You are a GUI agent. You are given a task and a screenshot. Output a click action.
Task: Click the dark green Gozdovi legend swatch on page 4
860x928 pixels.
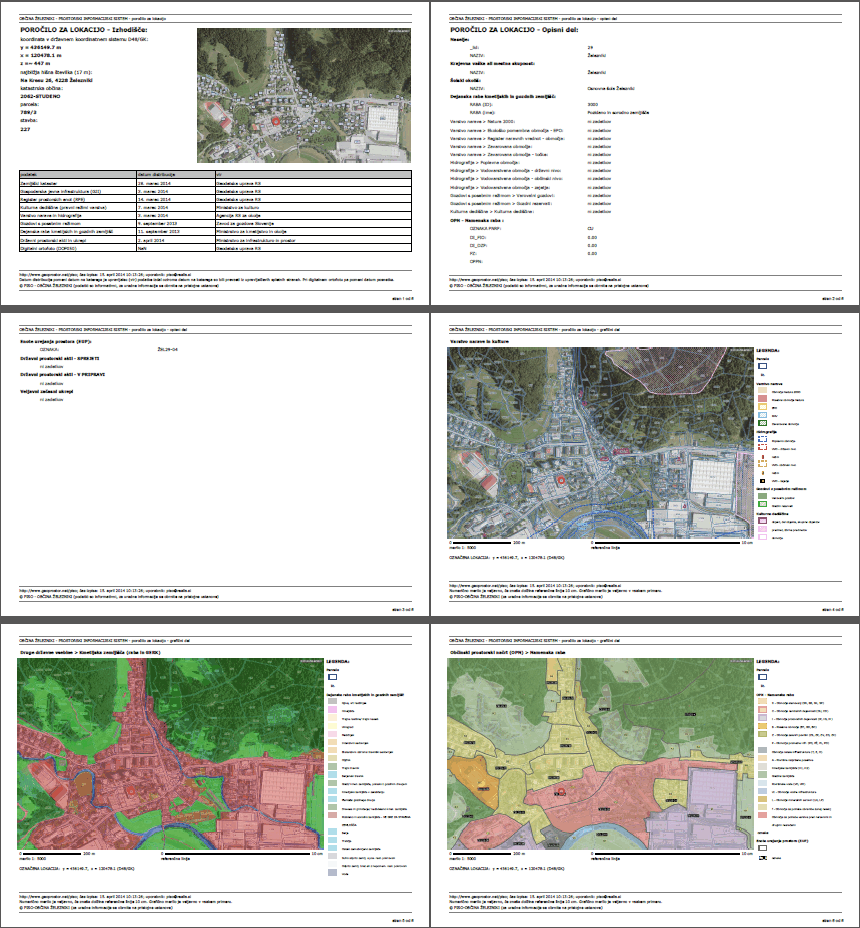[x=761, y=495]
